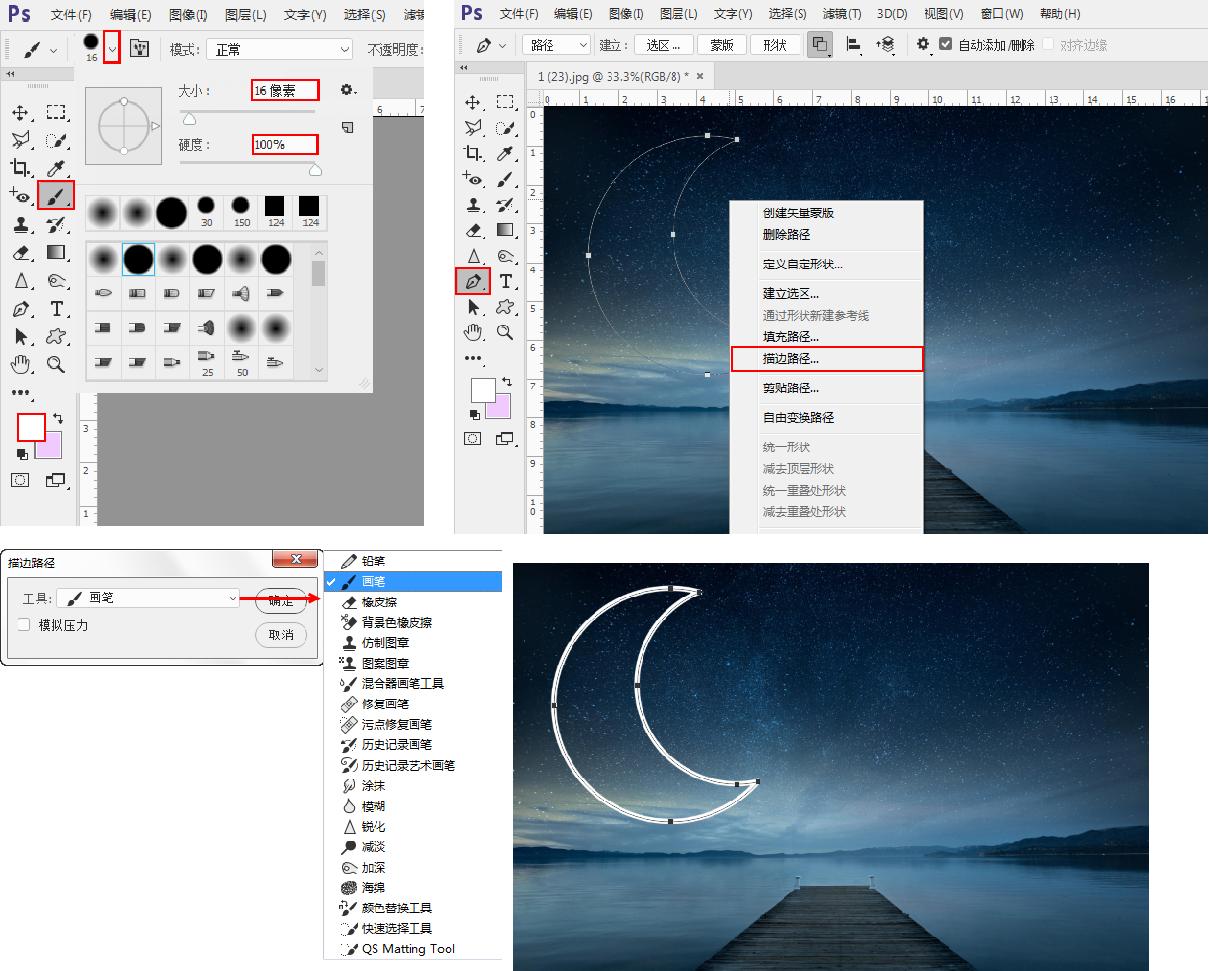Open the 路径 mode dropdown

coord(556,44)
